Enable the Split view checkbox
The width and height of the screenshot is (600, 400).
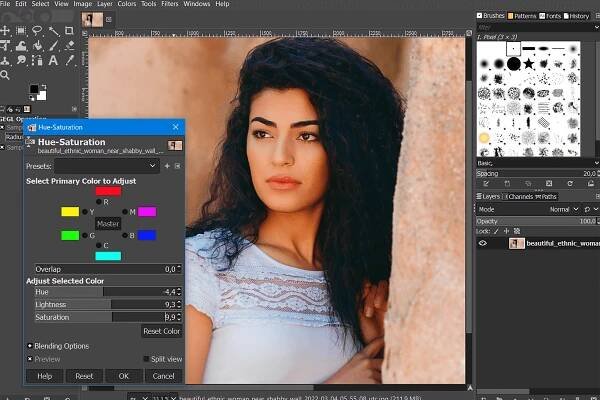(x=147, y=359)
